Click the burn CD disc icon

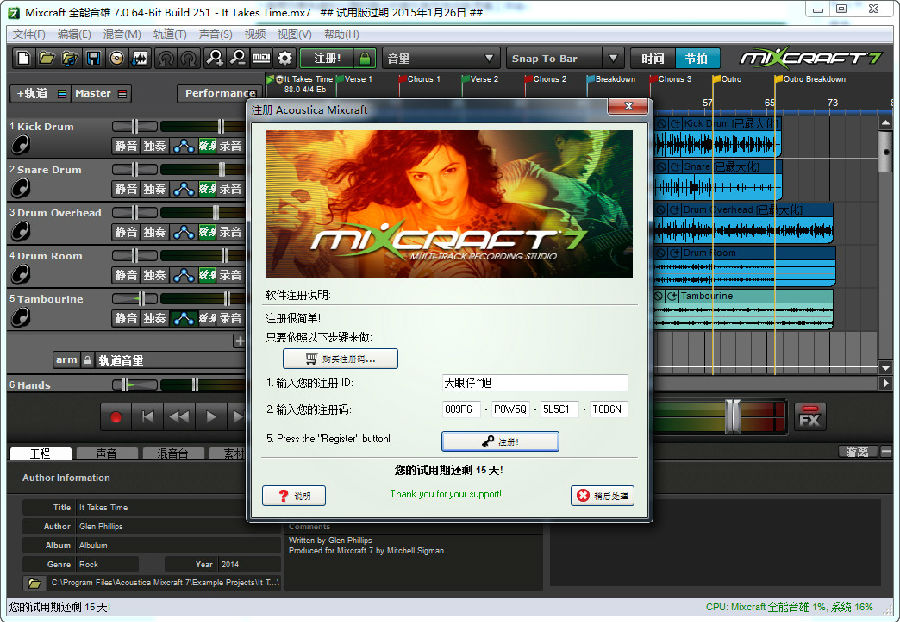(117, 58)
